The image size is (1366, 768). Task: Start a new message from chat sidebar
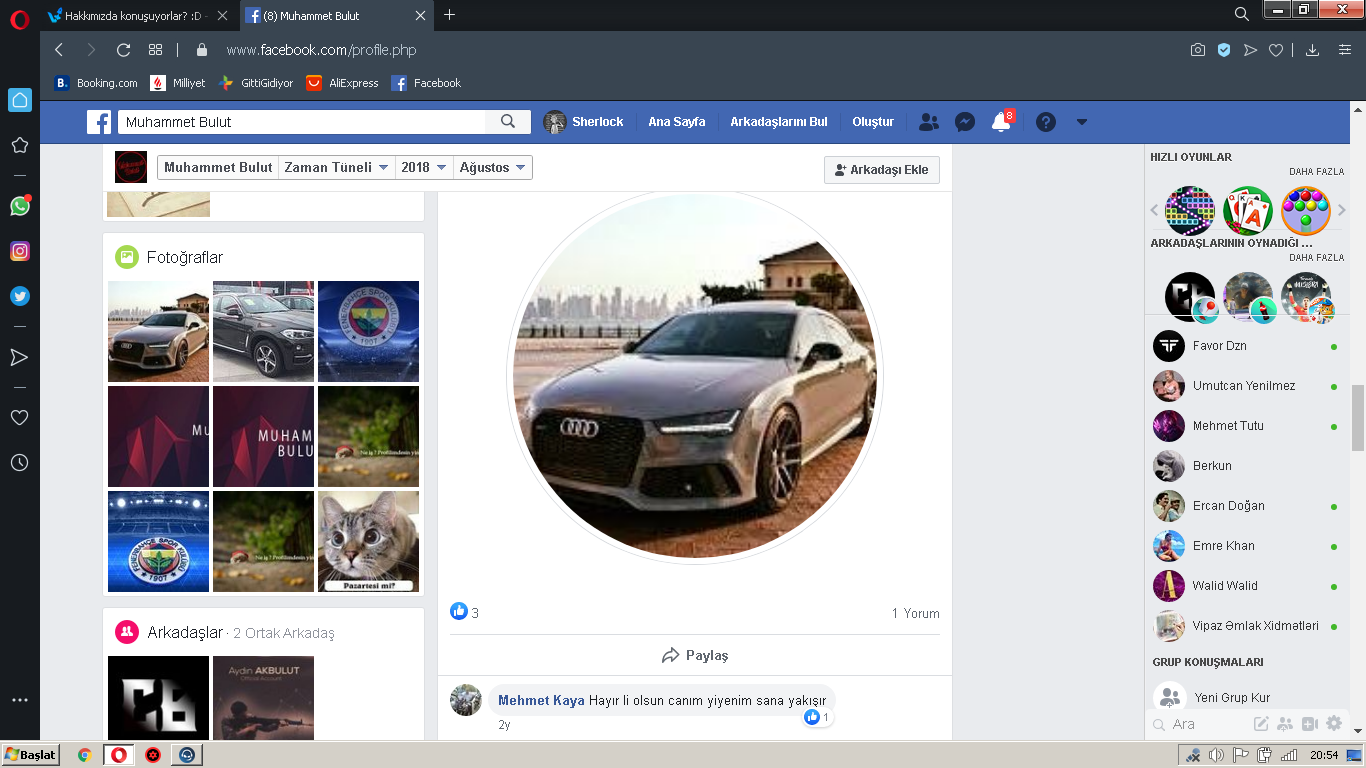1262,724
